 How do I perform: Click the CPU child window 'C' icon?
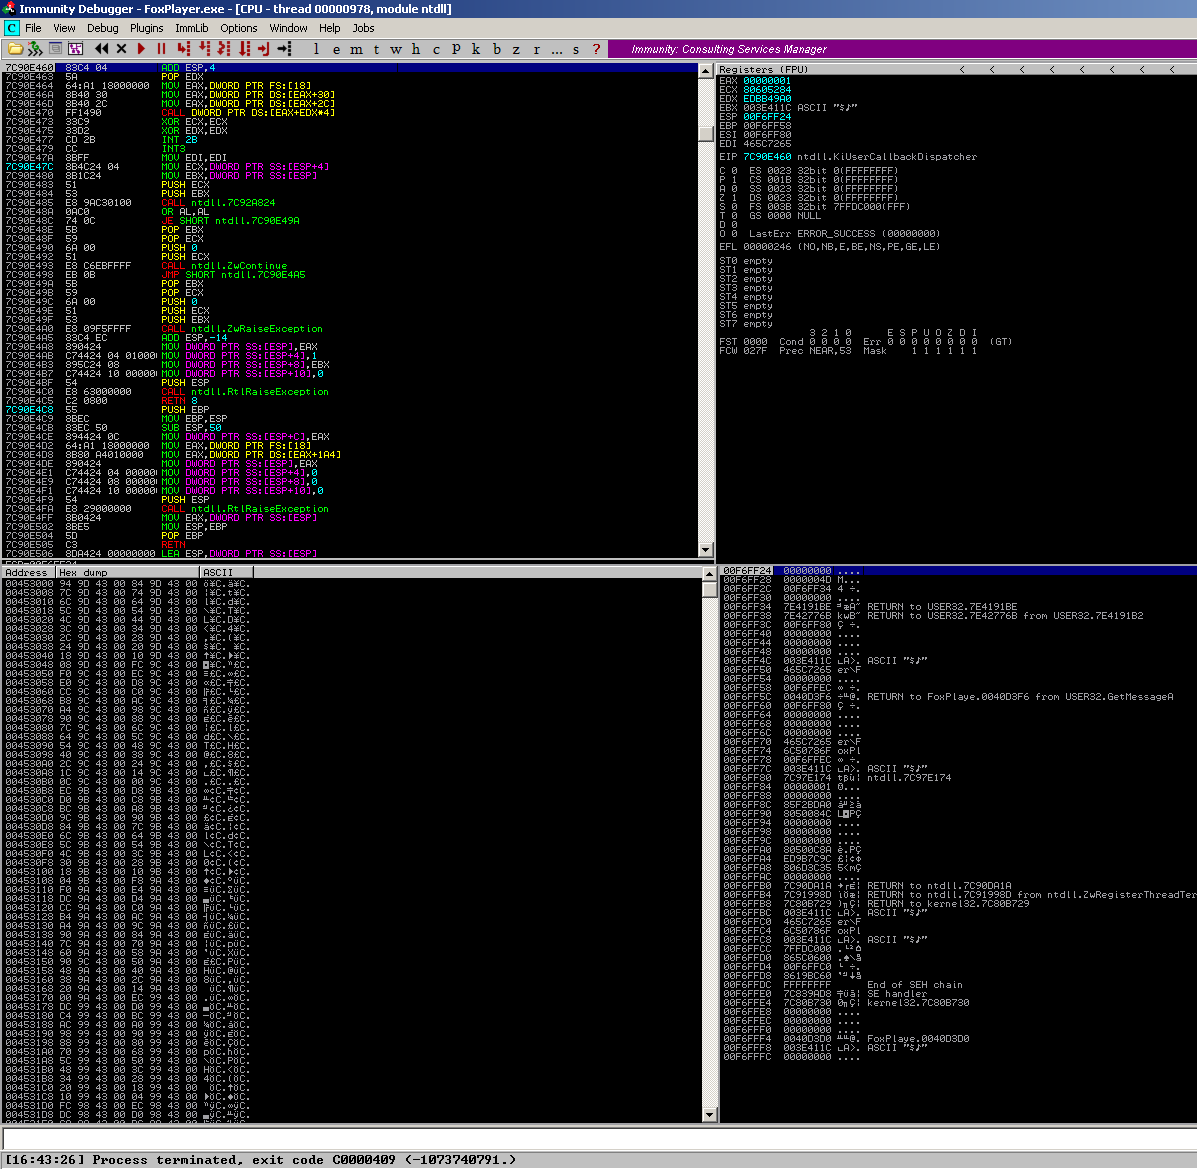coord(11,28)
